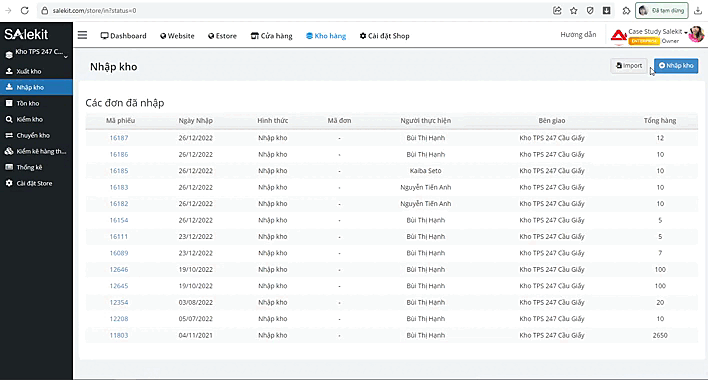Open the browser extensions puzzle icon
The height and width of the screenshot is (380, 708).
click(x=626, y=10)
